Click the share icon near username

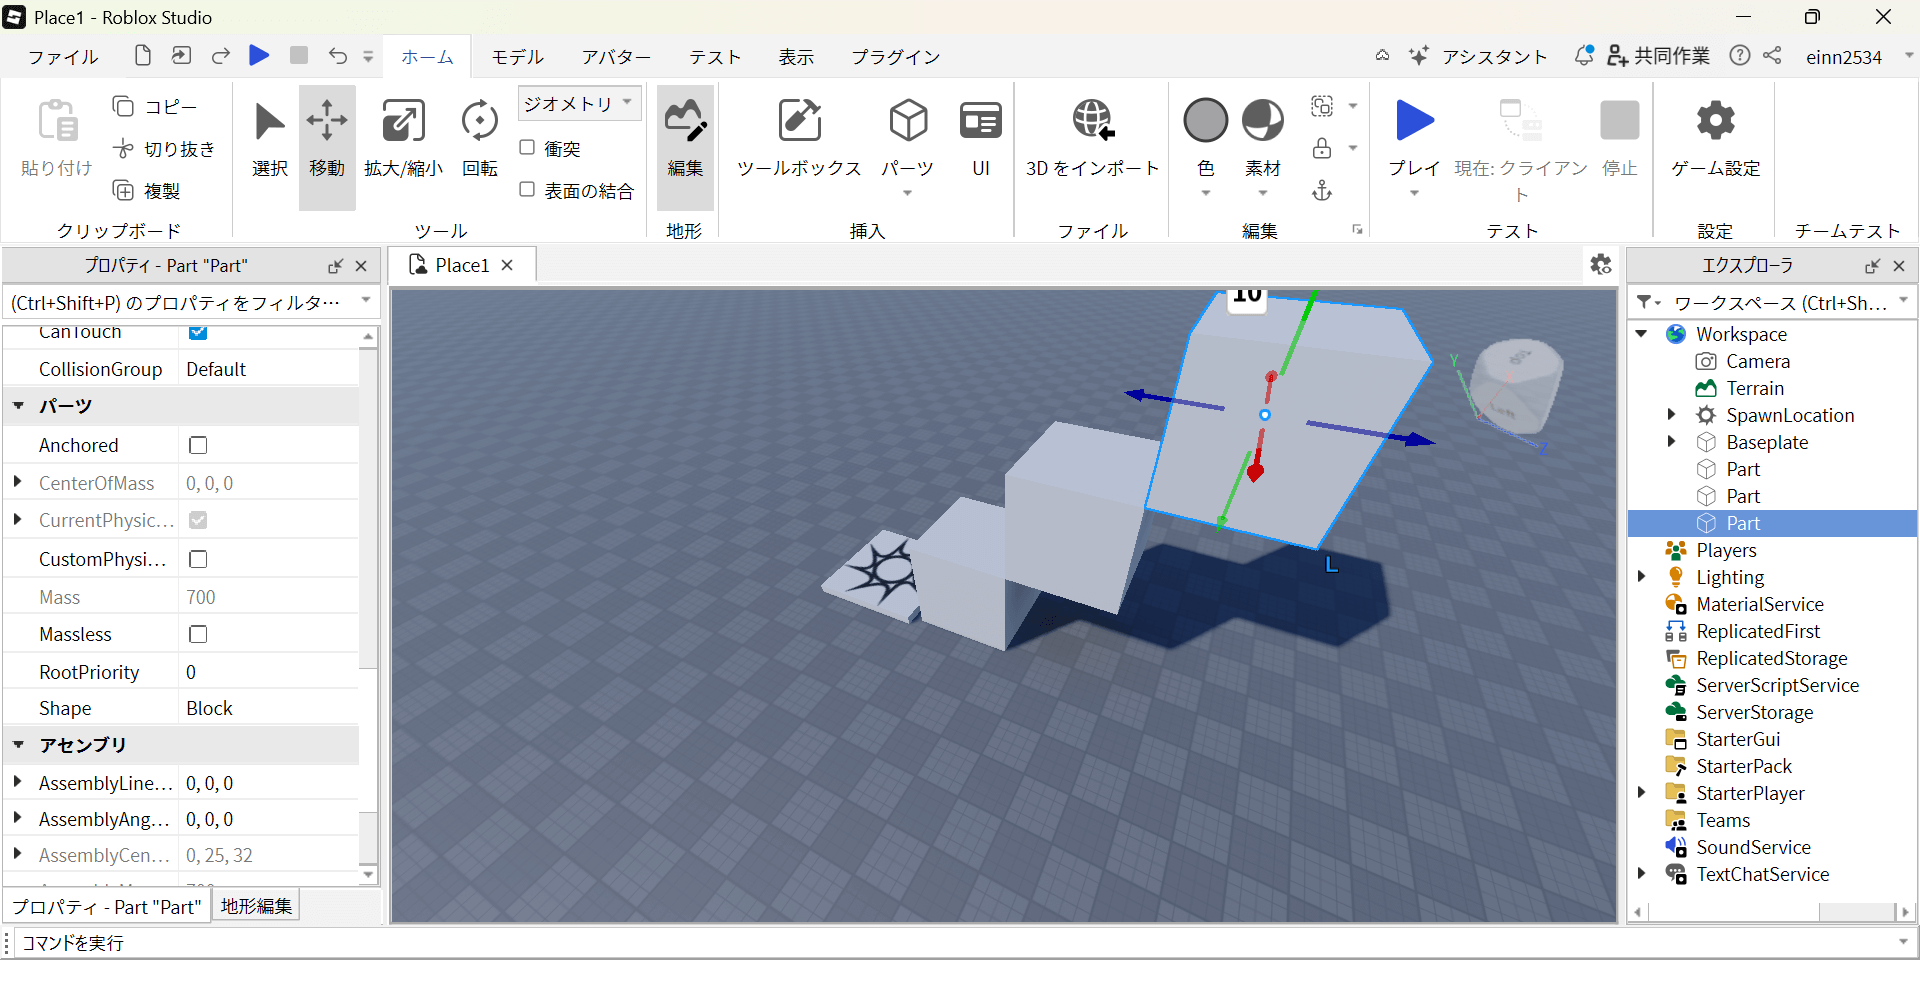point(1772,56)
